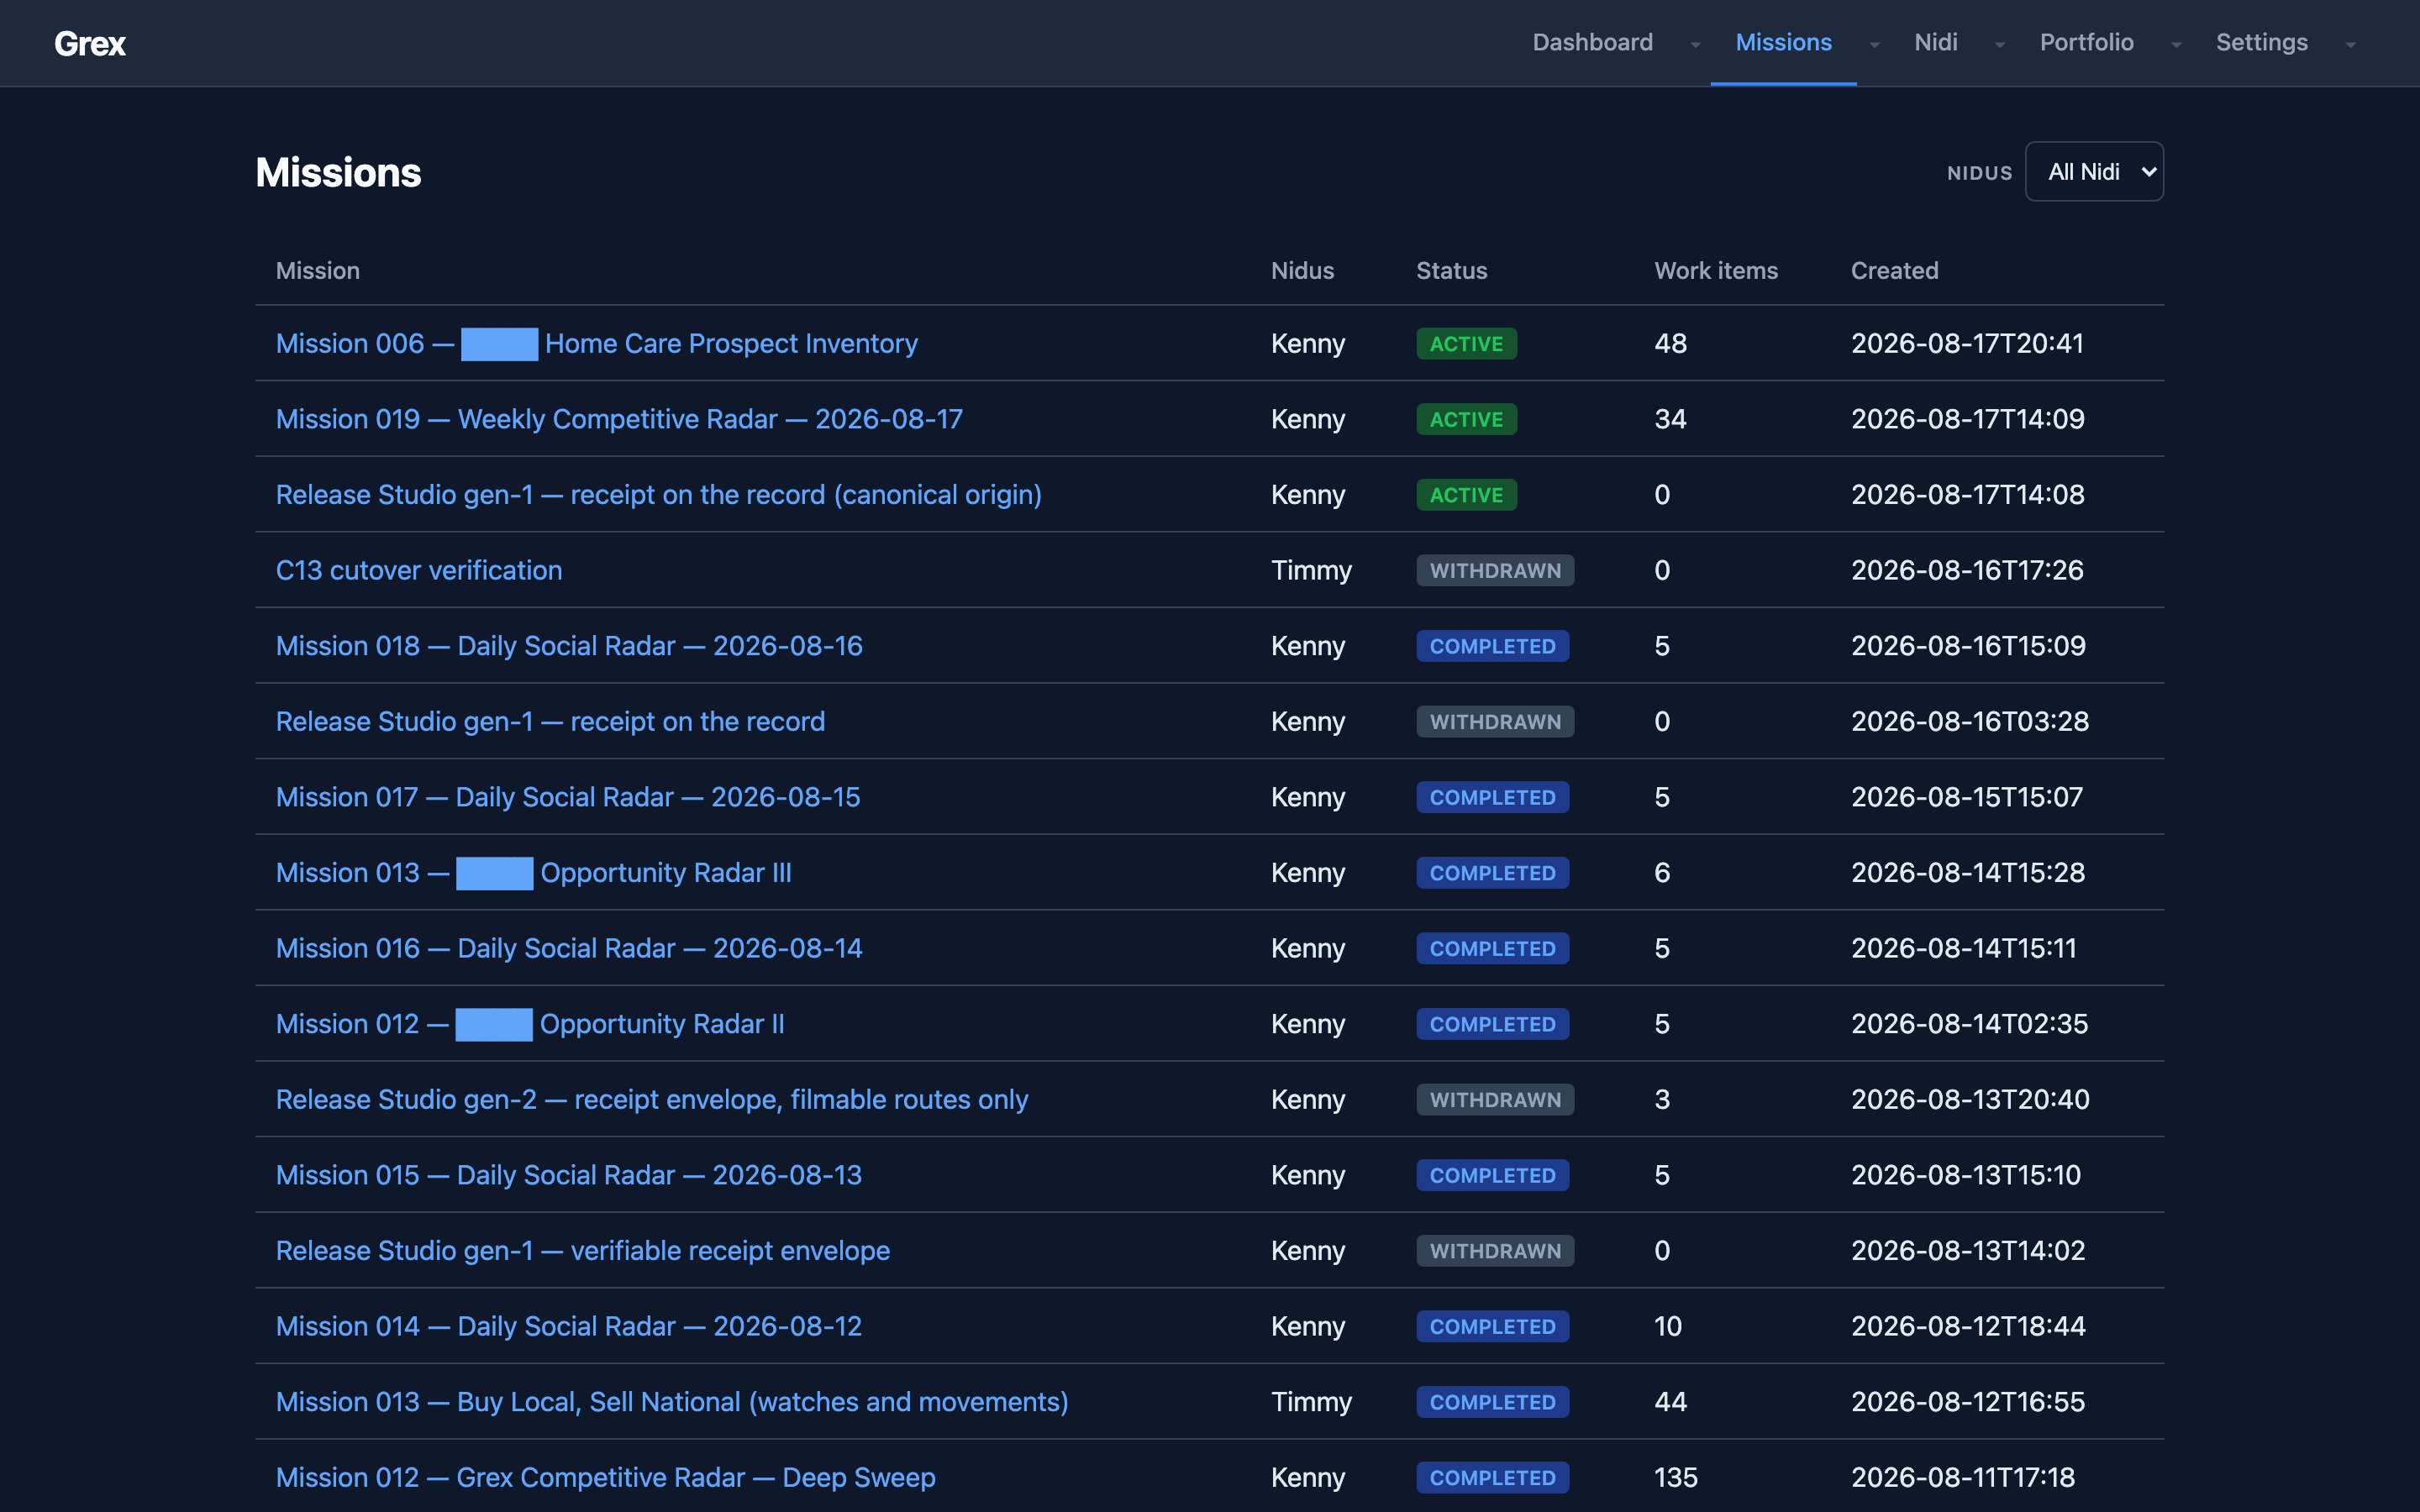2420x1512 pixels.
Task: Open Mission 013 Opportunity Radar III
Action: click(533, 873)
